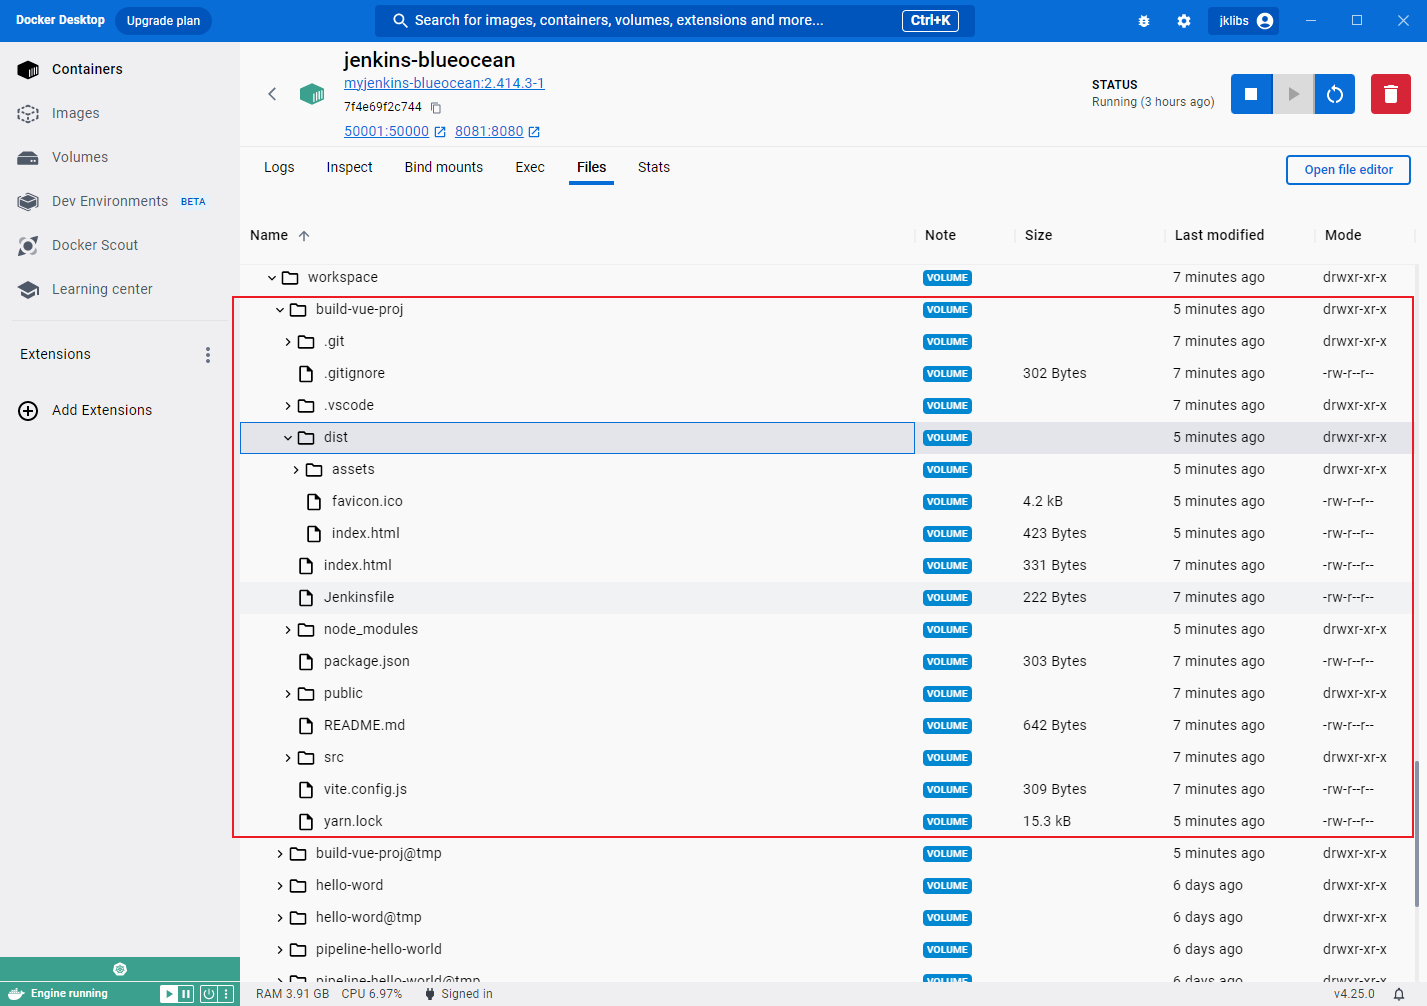This screenshot has width=1427, height=1006.
Task: Open the Extensions three-dot menu
Action: point(208,355)
